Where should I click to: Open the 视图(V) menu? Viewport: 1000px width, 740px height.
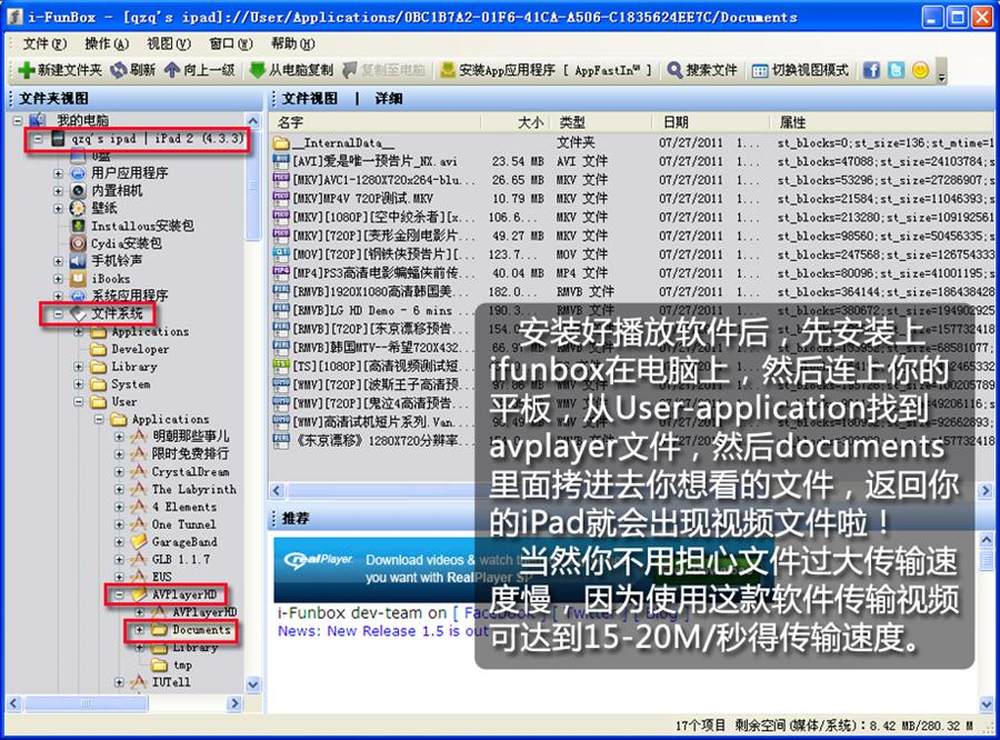168,43
